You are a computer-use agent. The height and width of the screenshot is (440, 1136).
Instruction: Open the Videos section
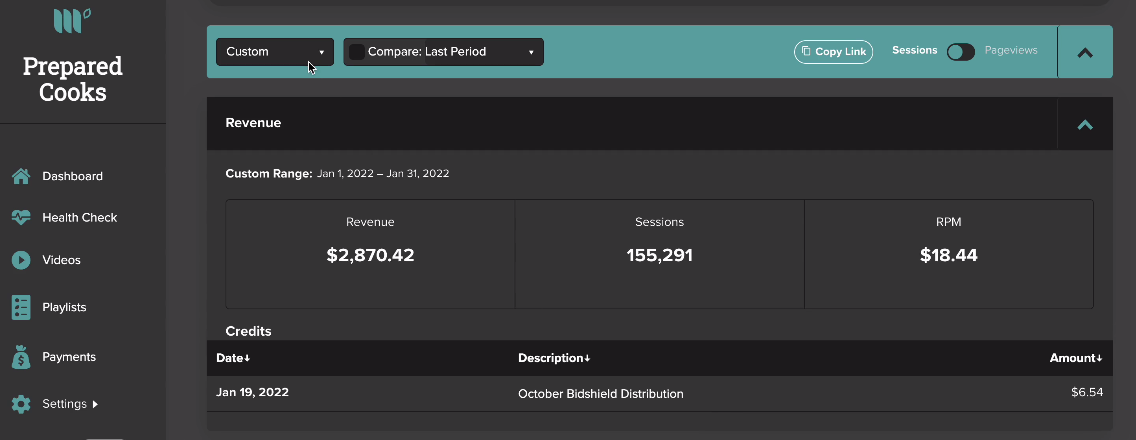(x=62, y=260)
